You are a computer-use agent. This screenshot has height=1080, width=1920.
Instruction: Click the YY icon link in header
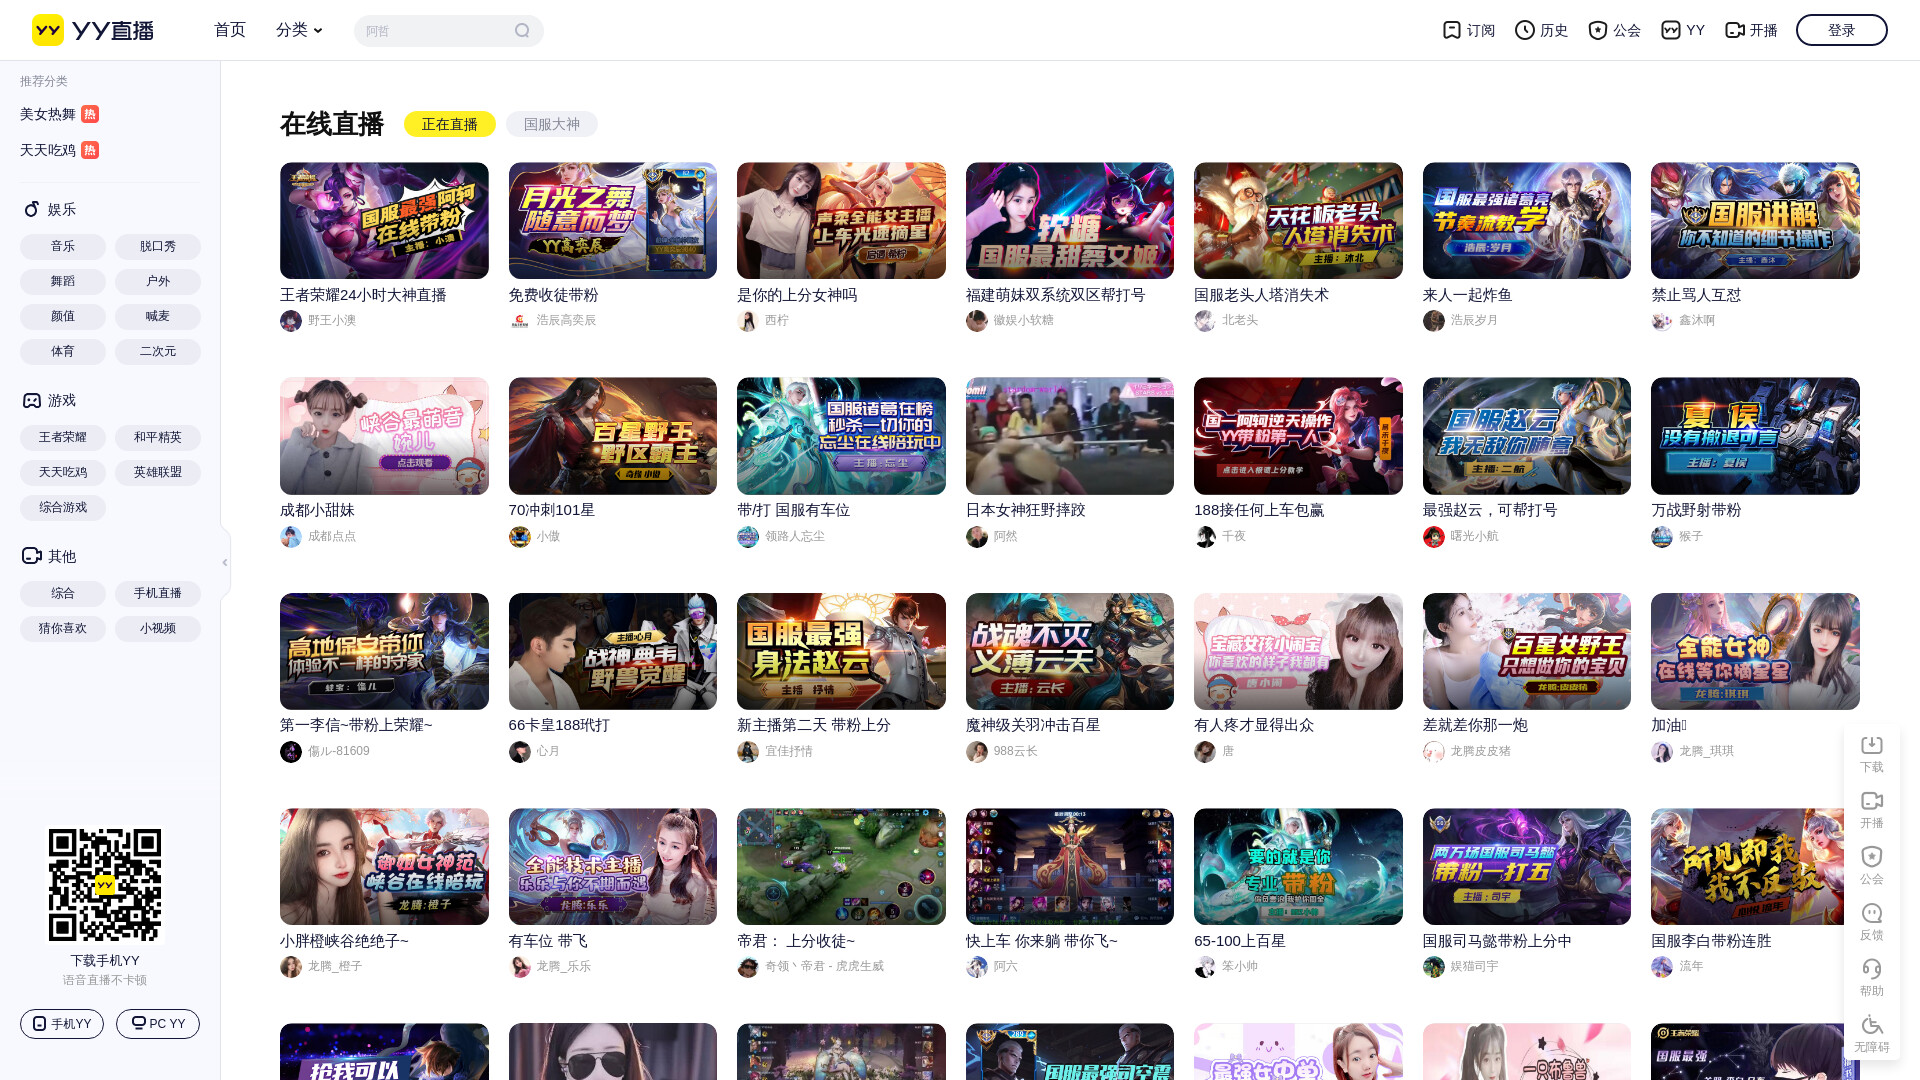pos(1683,30)
